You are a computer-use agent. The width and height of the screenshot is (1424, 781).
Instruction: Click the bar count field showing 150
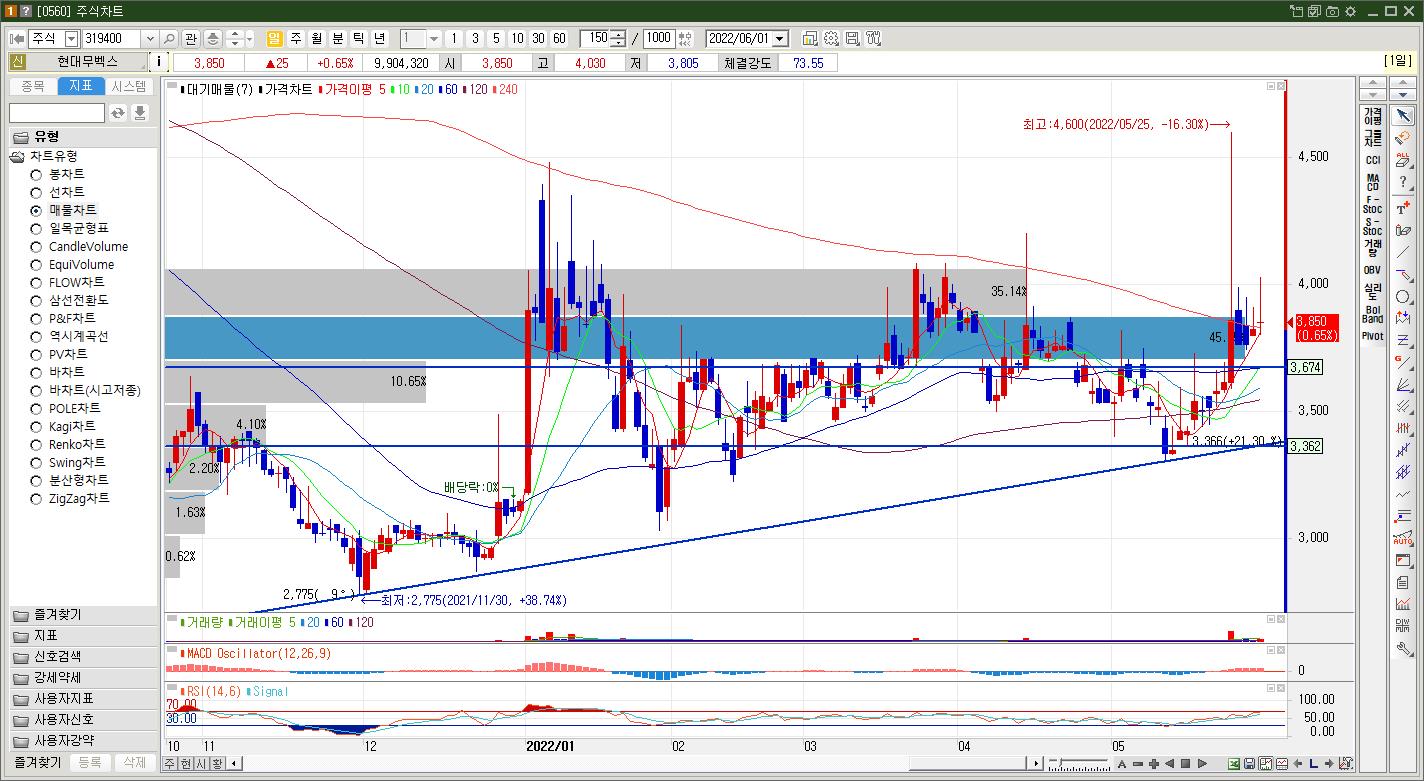[596, 38]
